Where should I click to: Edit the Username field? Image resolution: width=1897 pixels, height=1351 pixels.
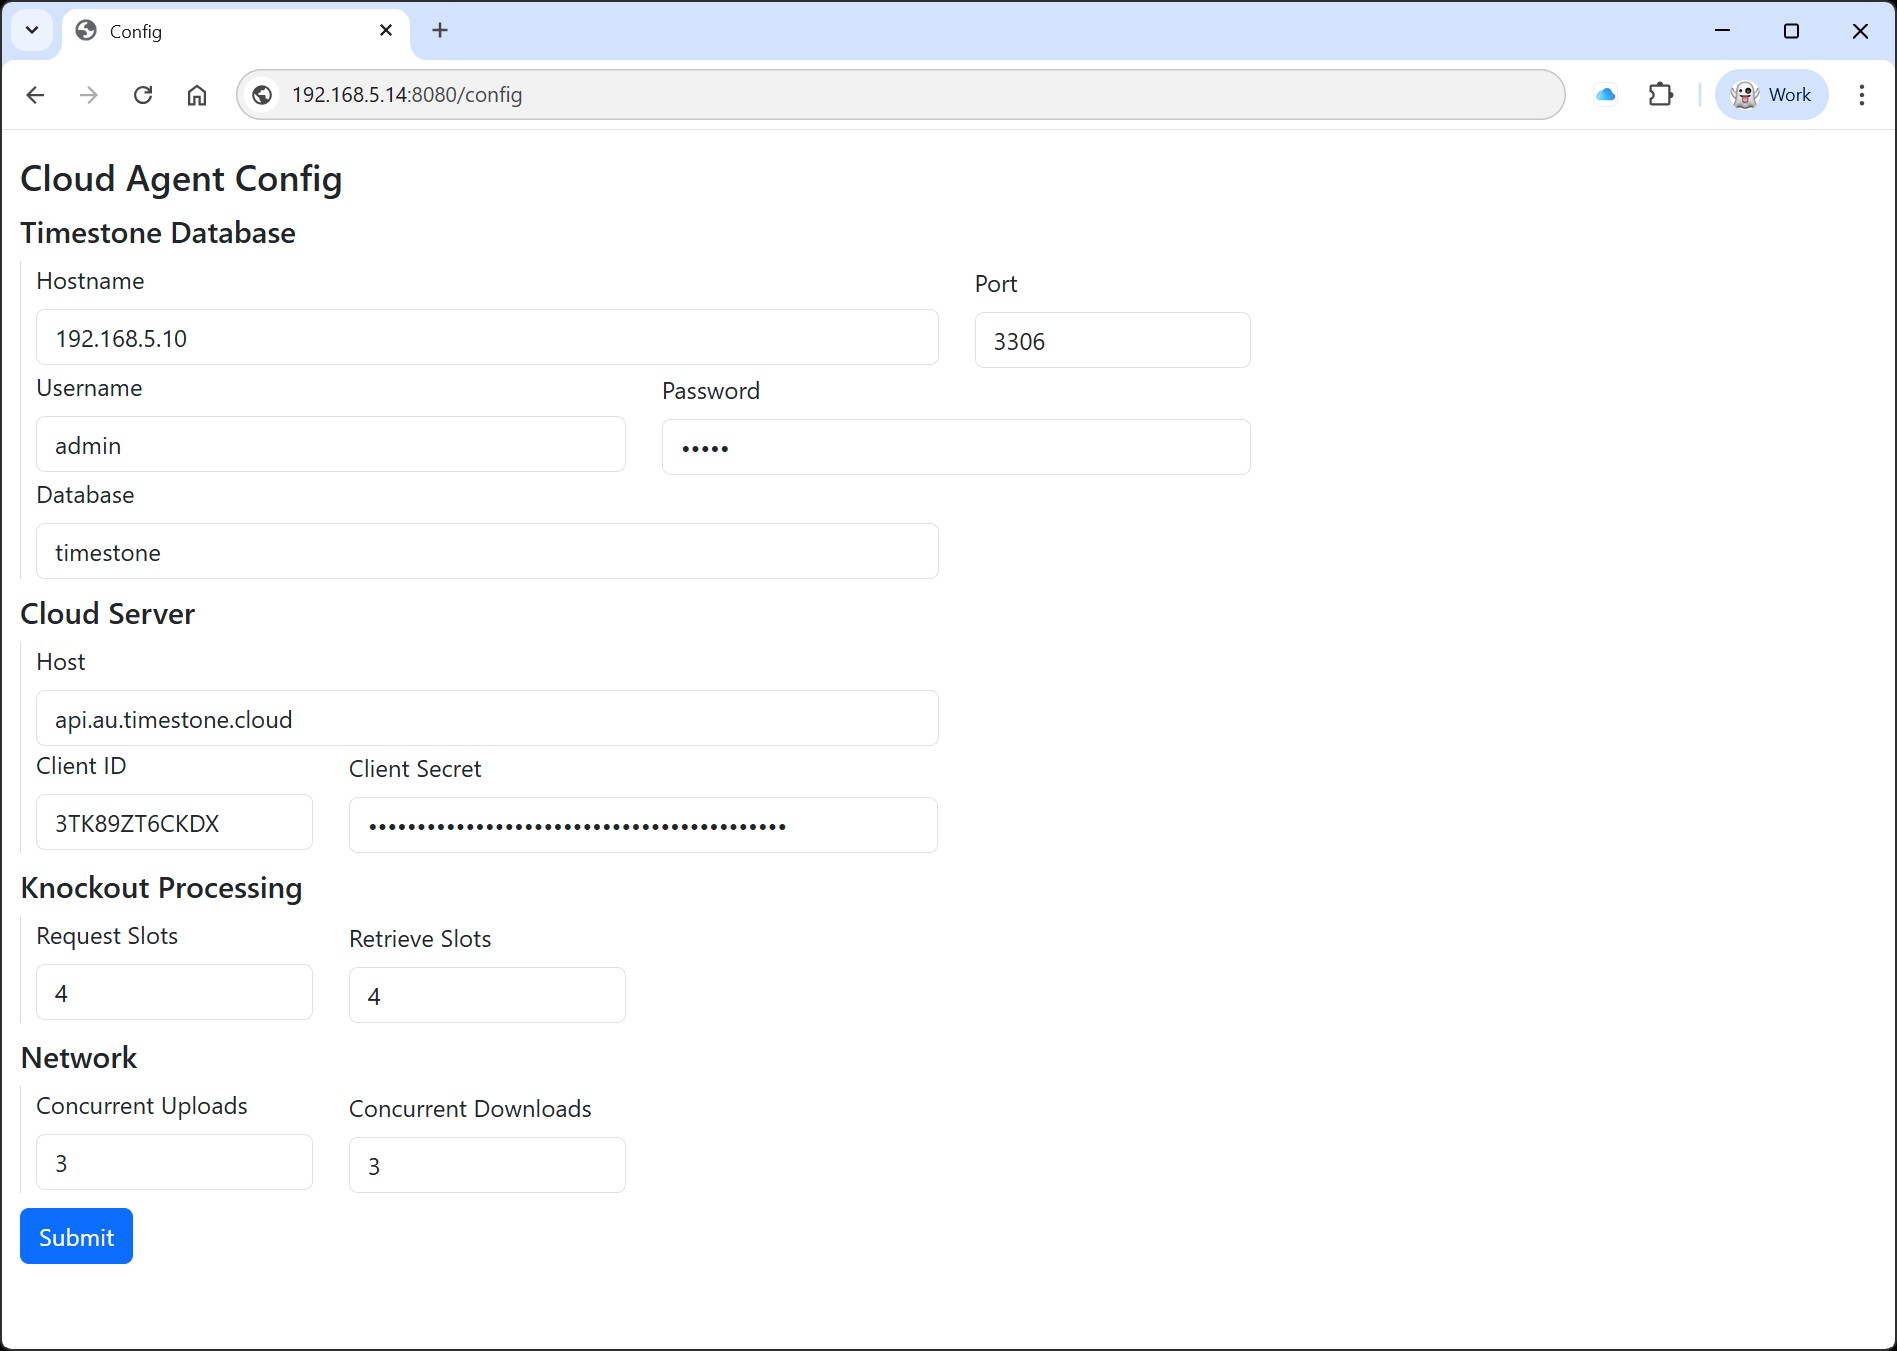click(331, 444)
